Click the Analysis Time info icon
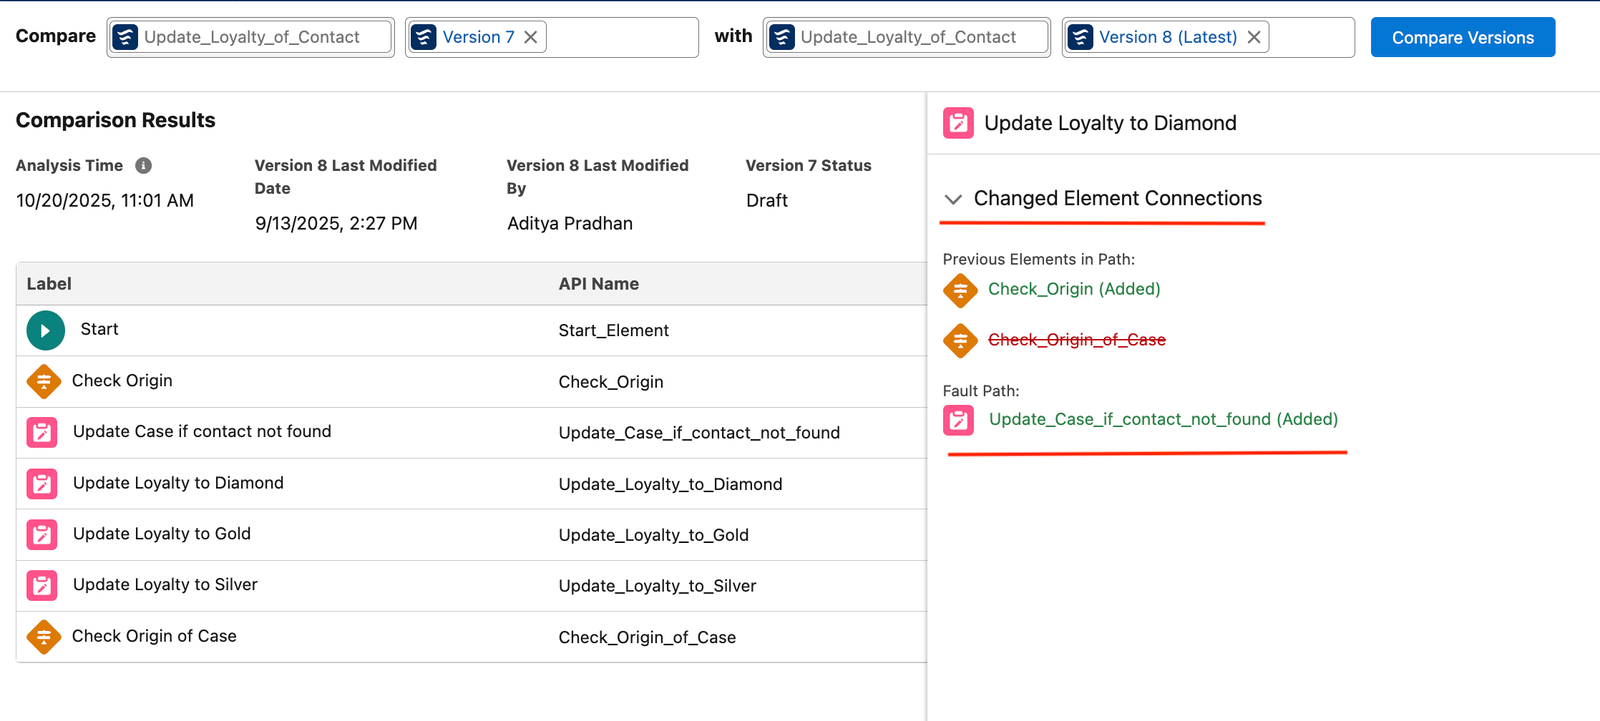This screenshot has width=1600, height=721. (143, 166)
